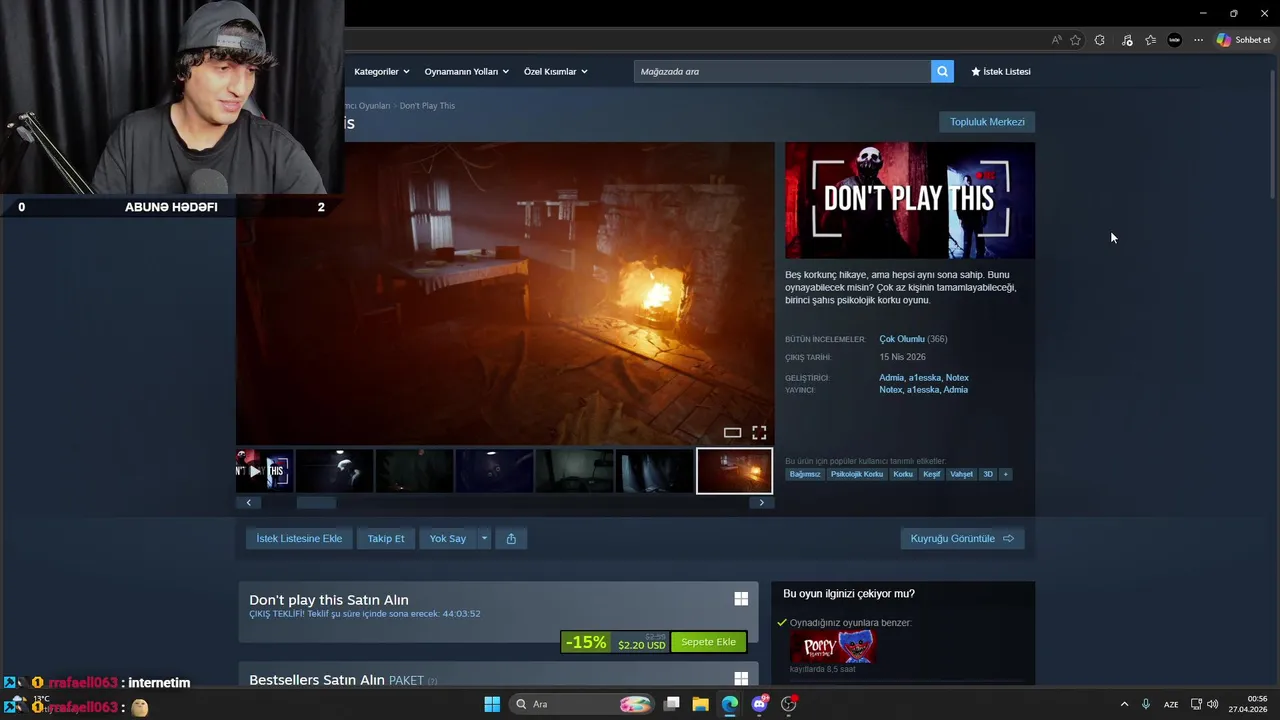The height and width of the screenshot is (720, 1280).
Task: Open fullscreen view of the screenshot
Action: (759, 432)
